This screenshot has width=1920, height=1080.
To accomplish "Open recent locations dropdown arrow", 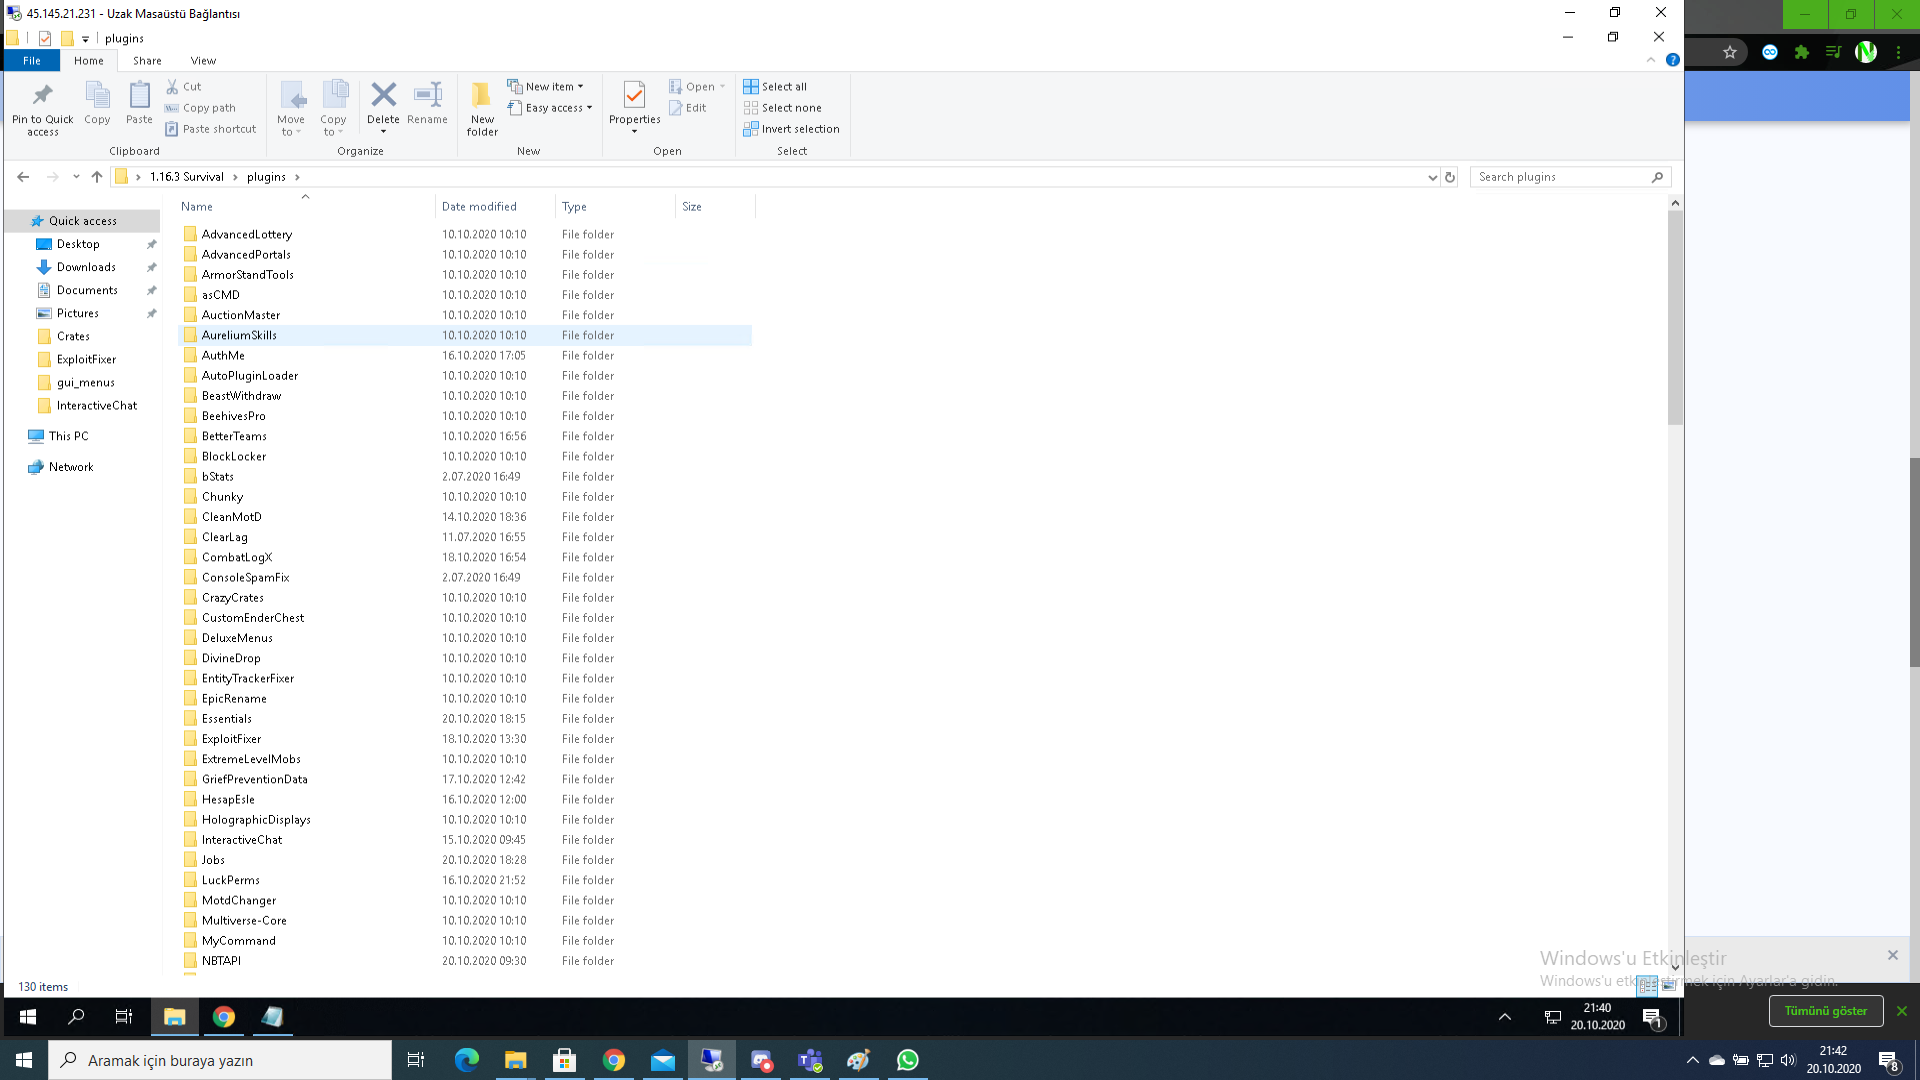I will tap(76, 177).
